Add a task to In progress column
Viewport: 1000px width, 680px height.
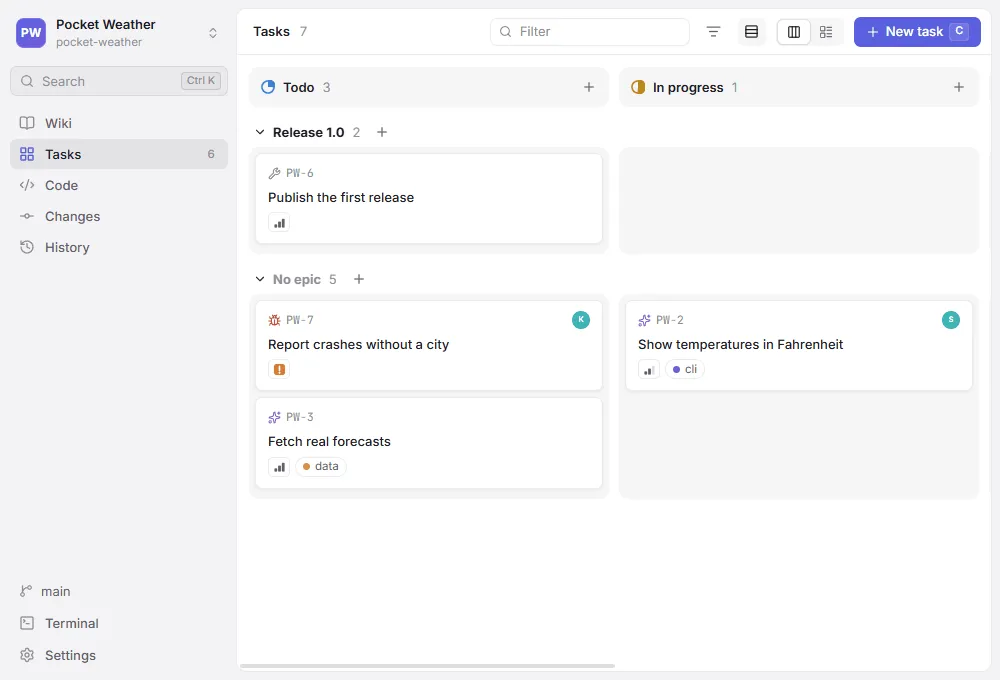click(959, 87)
